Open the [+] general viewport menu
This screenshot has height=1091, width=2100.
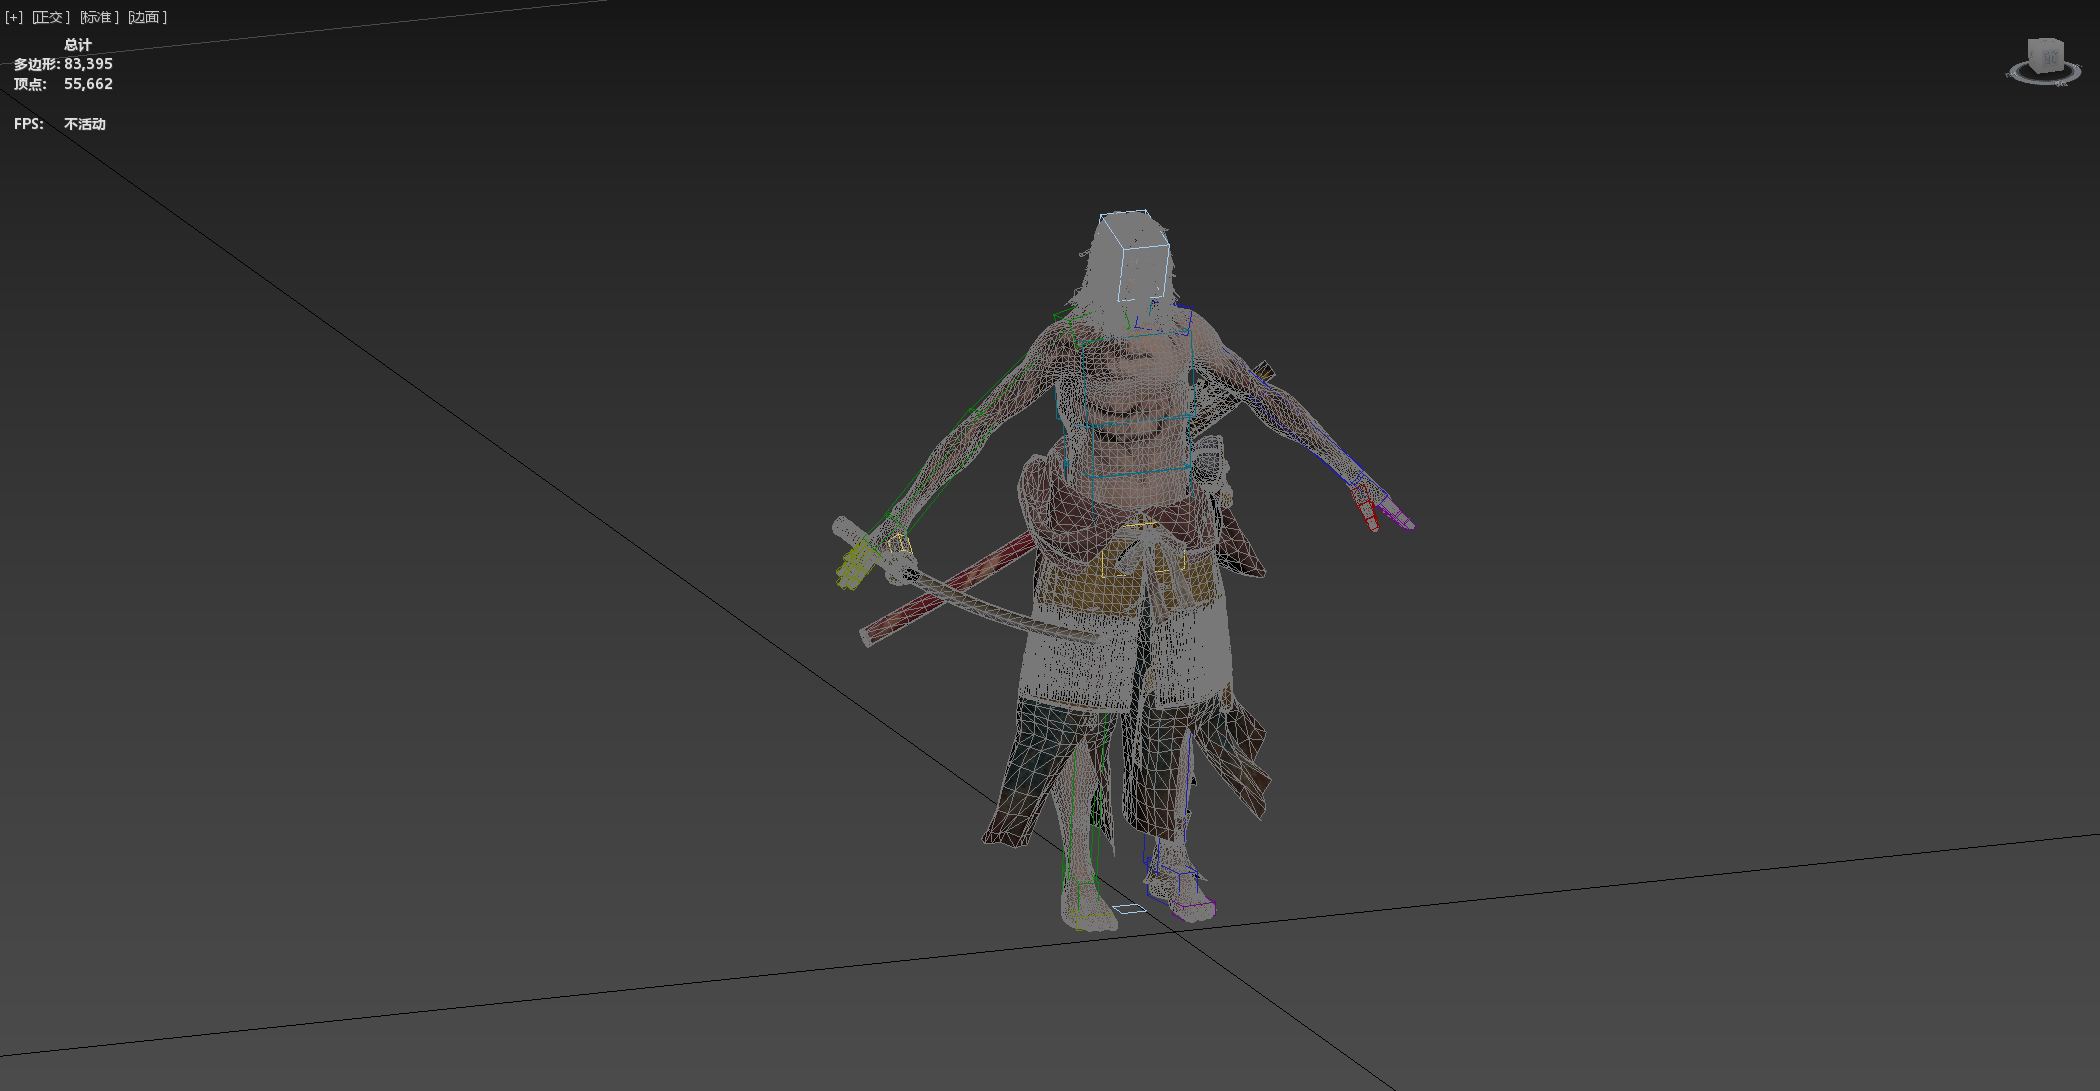point(13,17)
